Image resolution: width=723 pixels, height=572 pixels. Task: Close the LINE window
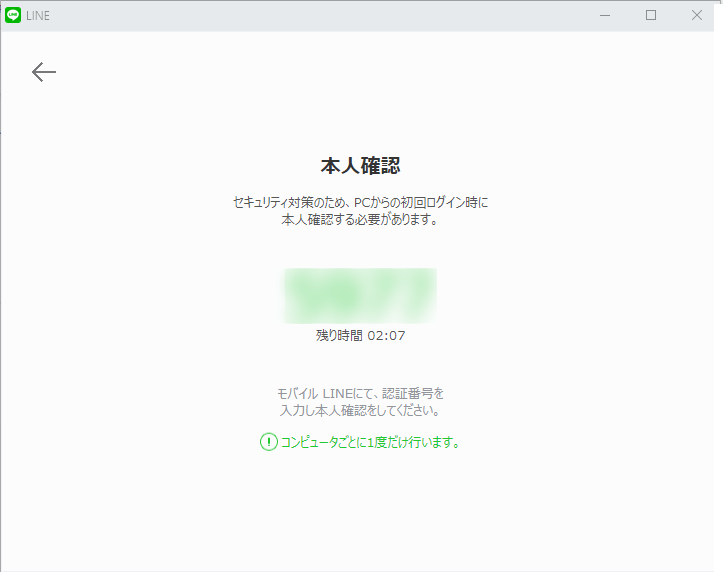click(697, 15)
